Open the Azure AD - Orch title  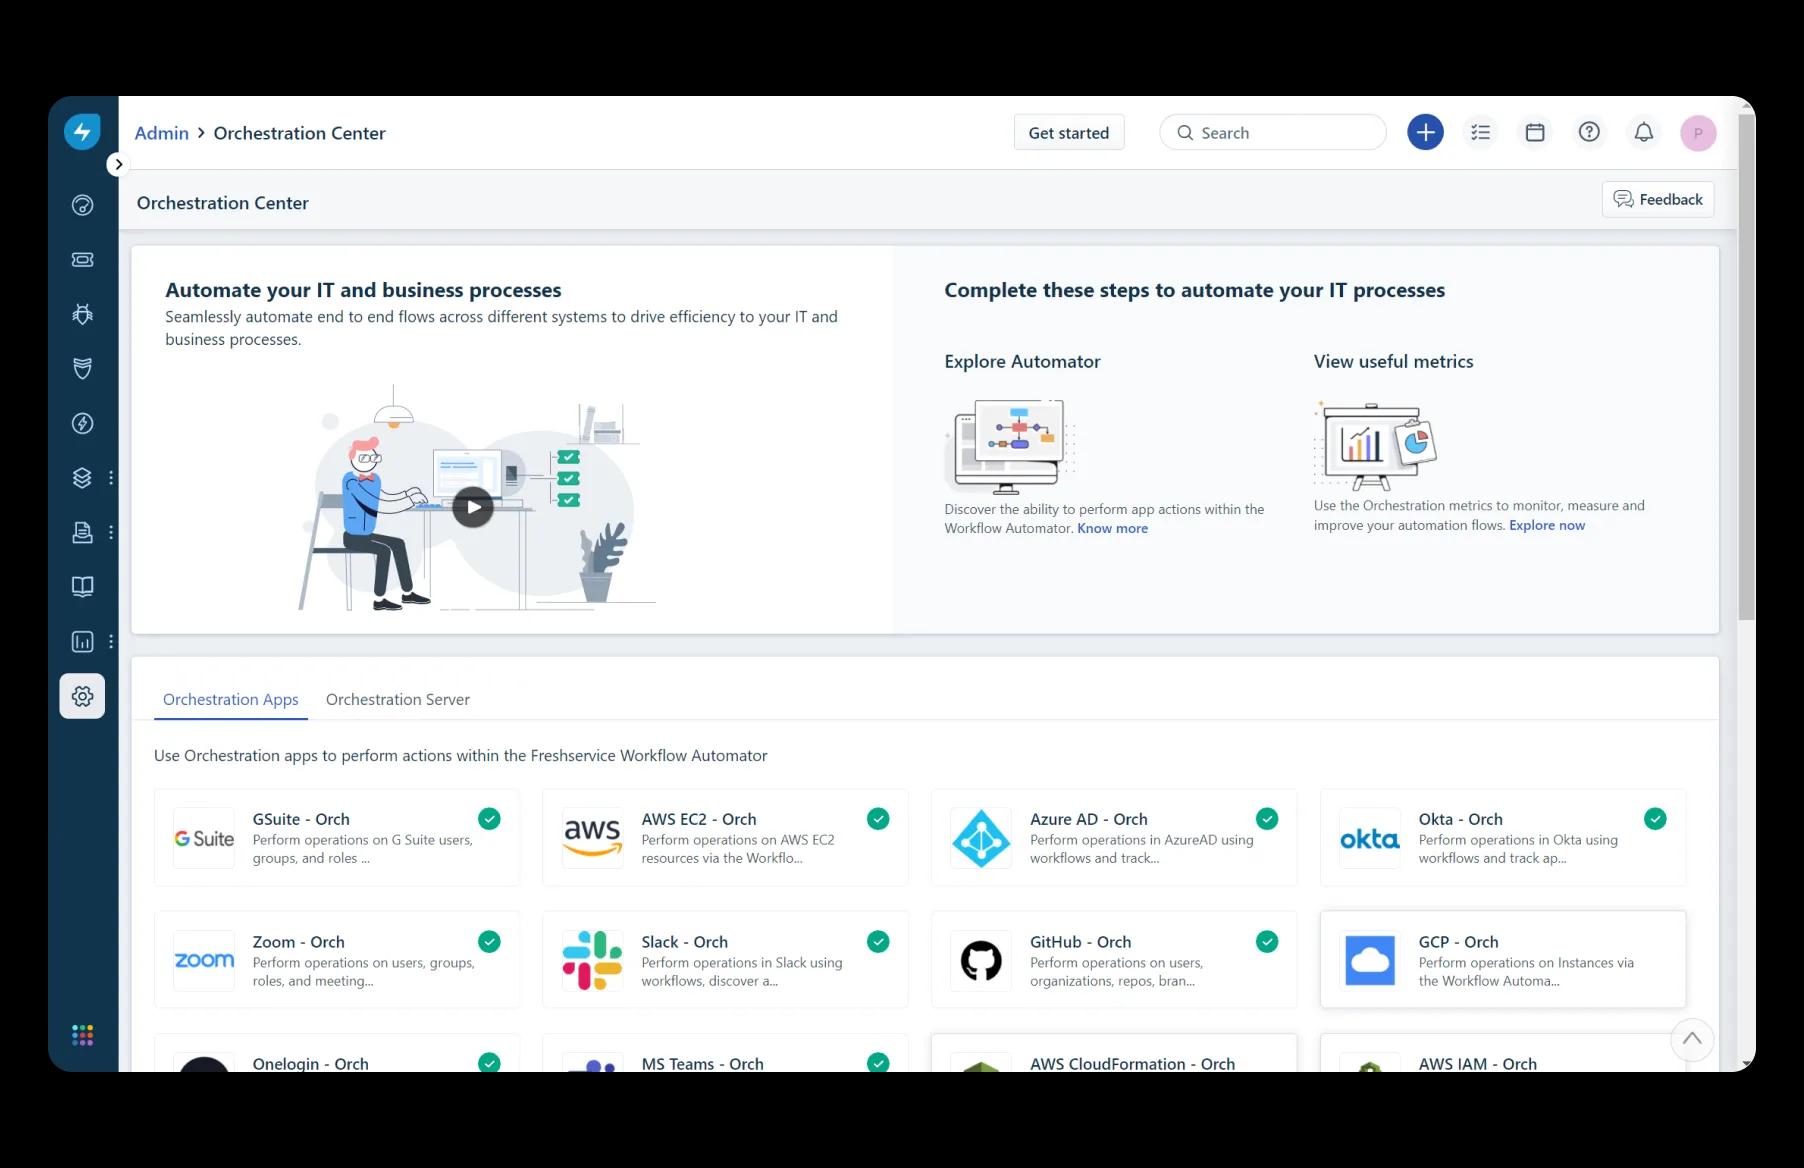coord(1089,819)
